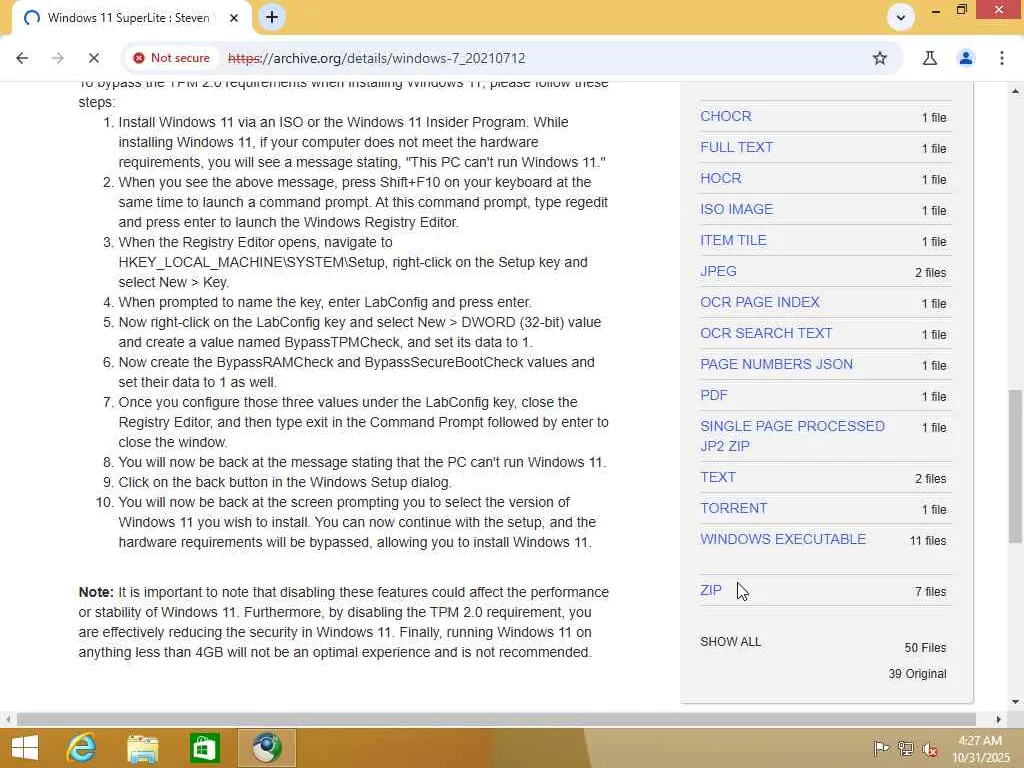Screen dimensions: 1024x768
Task: Launch Internet Explorer from the taskbar
Action: [81, 748]
